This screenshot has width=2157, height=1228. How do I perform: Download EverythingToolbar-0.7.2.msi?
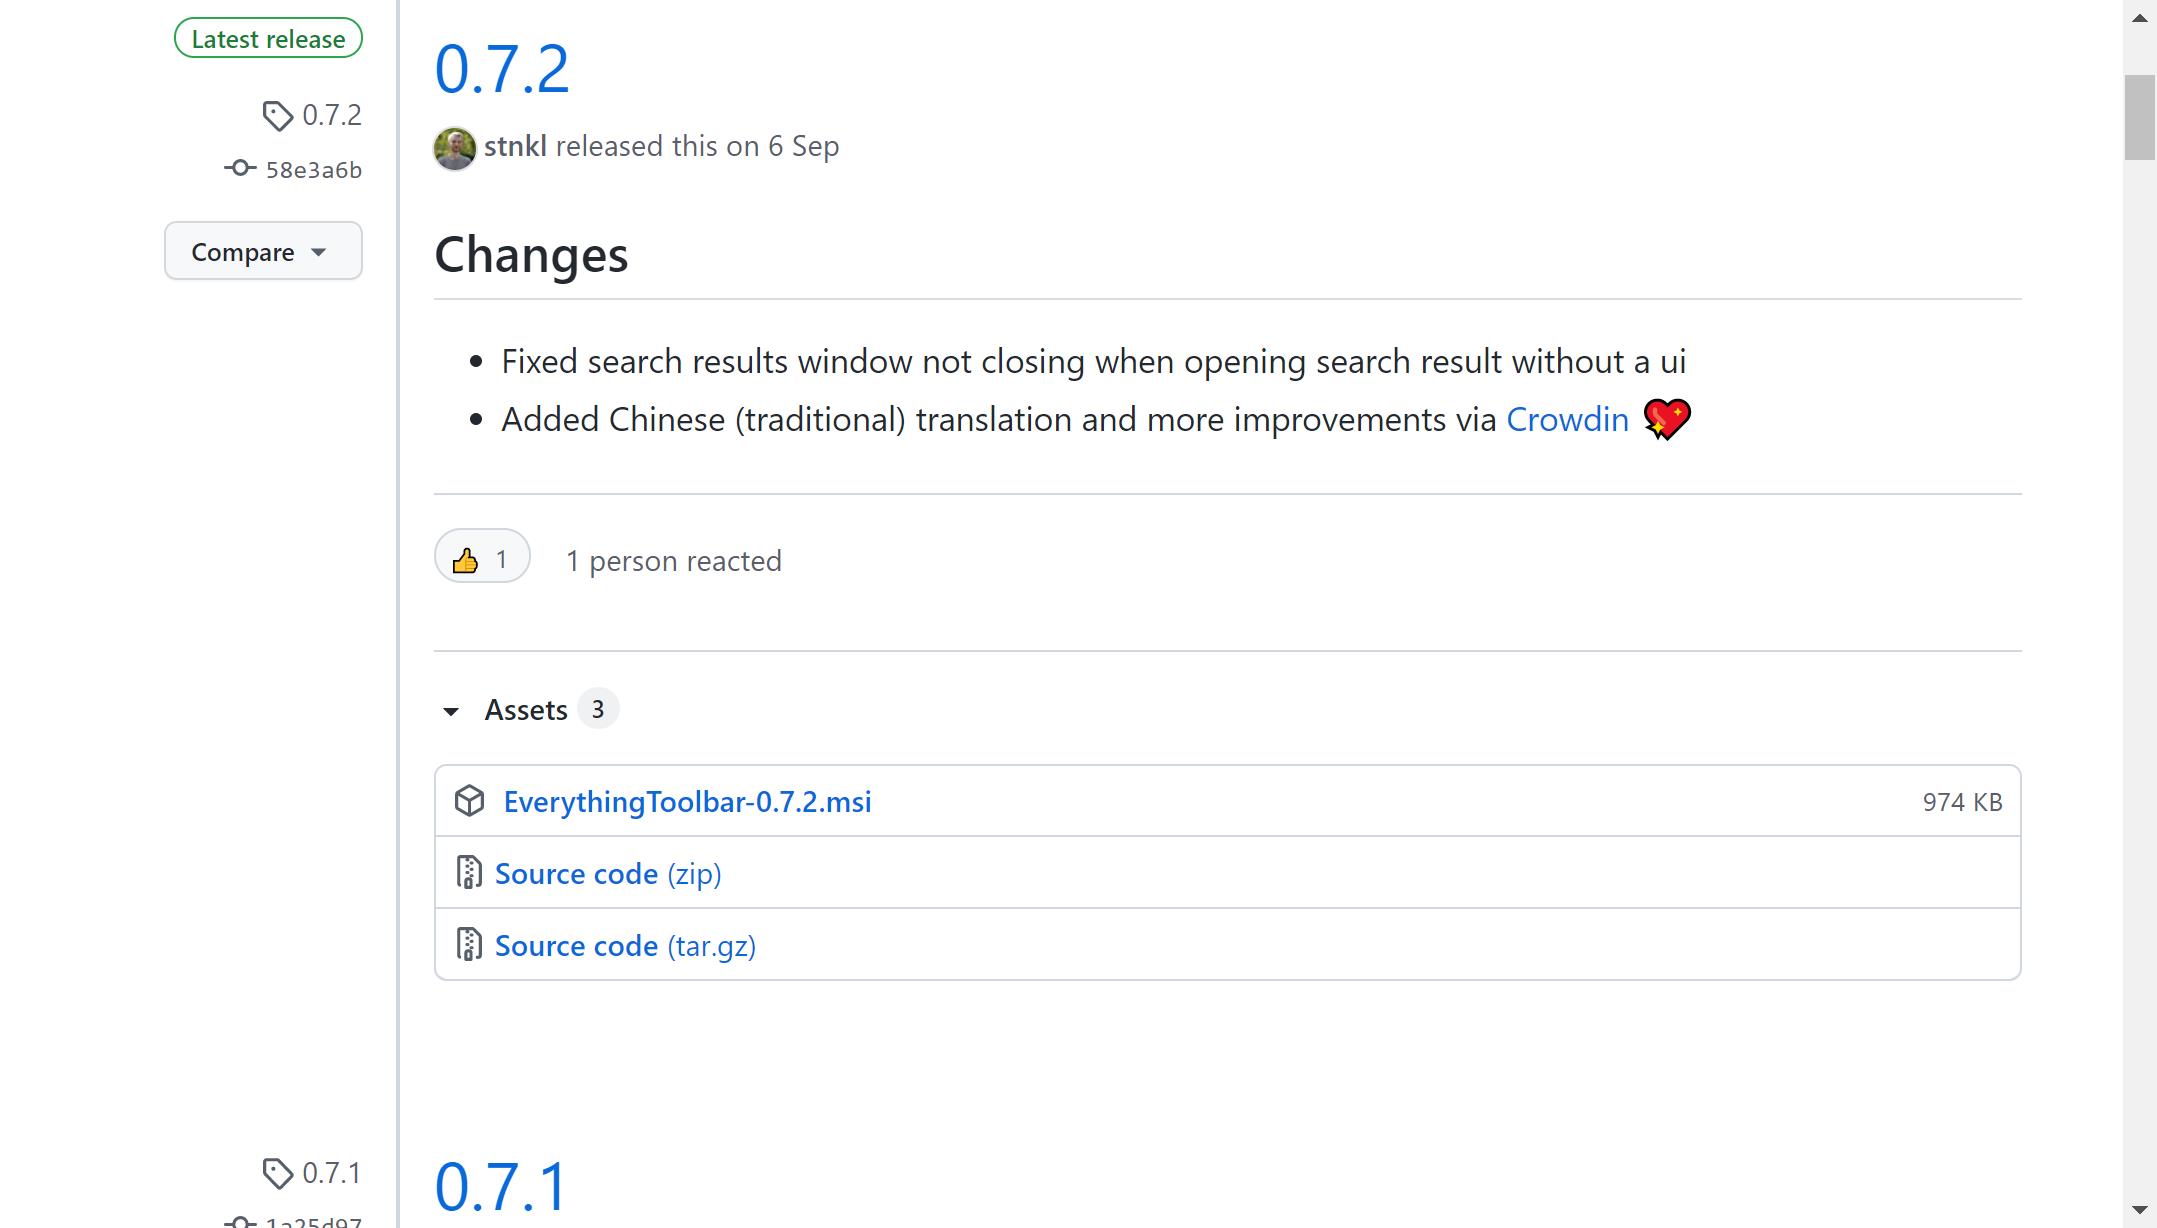pyautogui.click(x=687, y=802)
